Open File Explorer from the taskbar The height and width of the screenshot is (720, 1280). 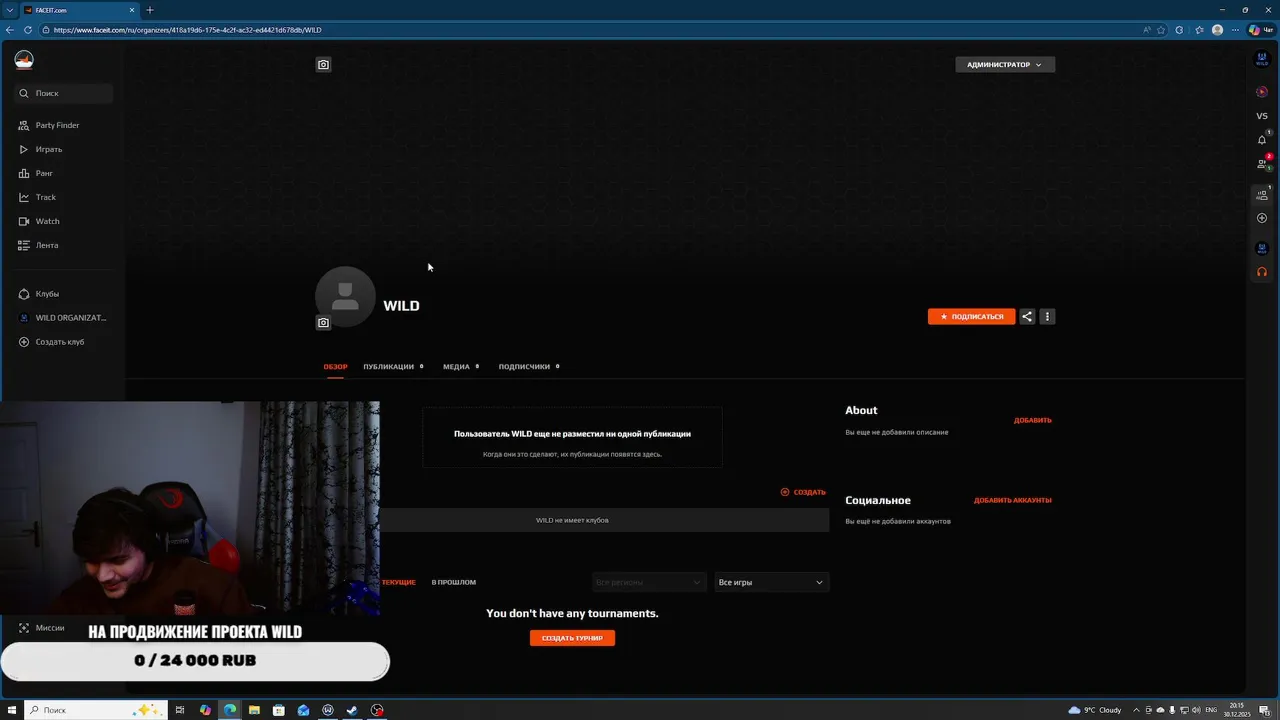(254, 710)
